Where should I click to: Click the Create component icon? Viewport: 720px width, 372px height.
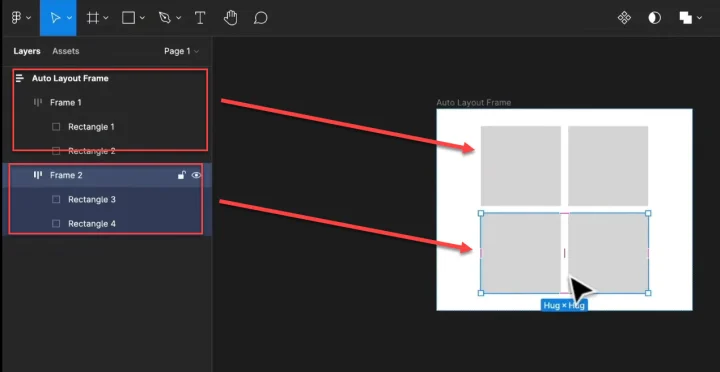tap(624, 18)
